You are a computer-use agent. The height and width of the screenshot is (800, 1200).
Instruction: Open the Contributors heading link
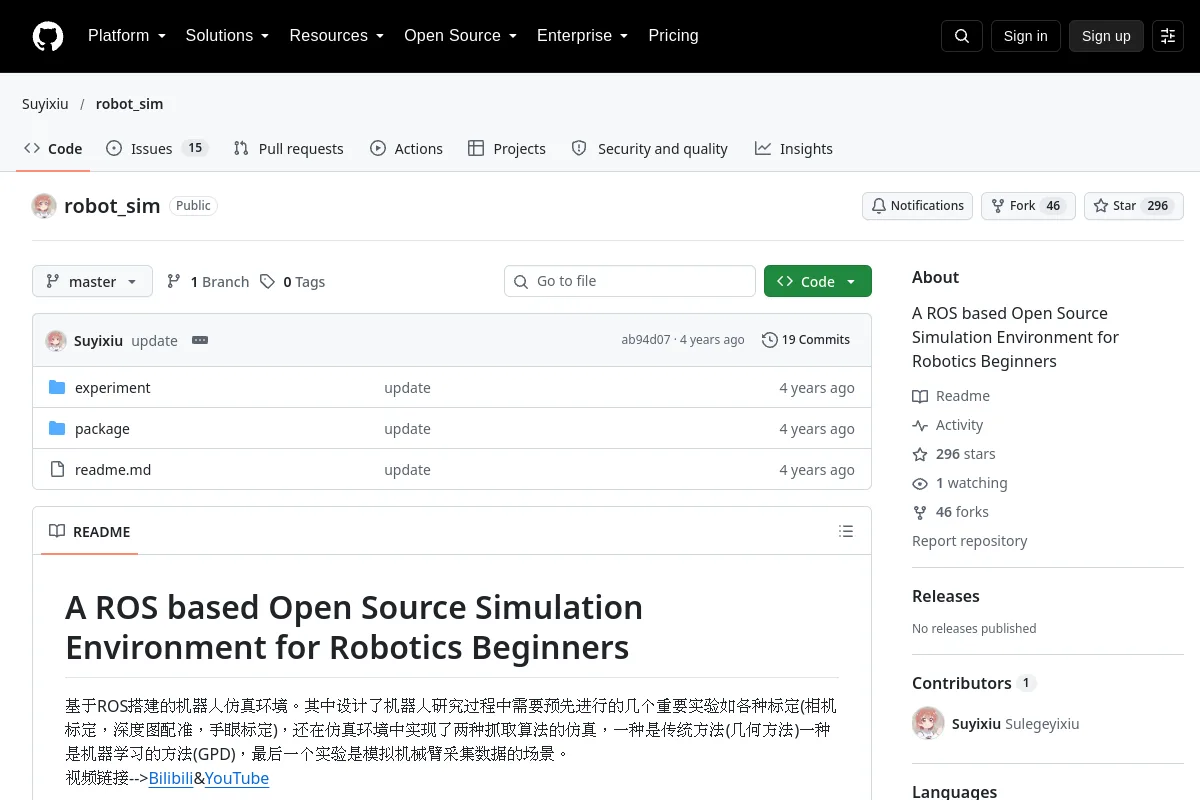tap(974, 683)
